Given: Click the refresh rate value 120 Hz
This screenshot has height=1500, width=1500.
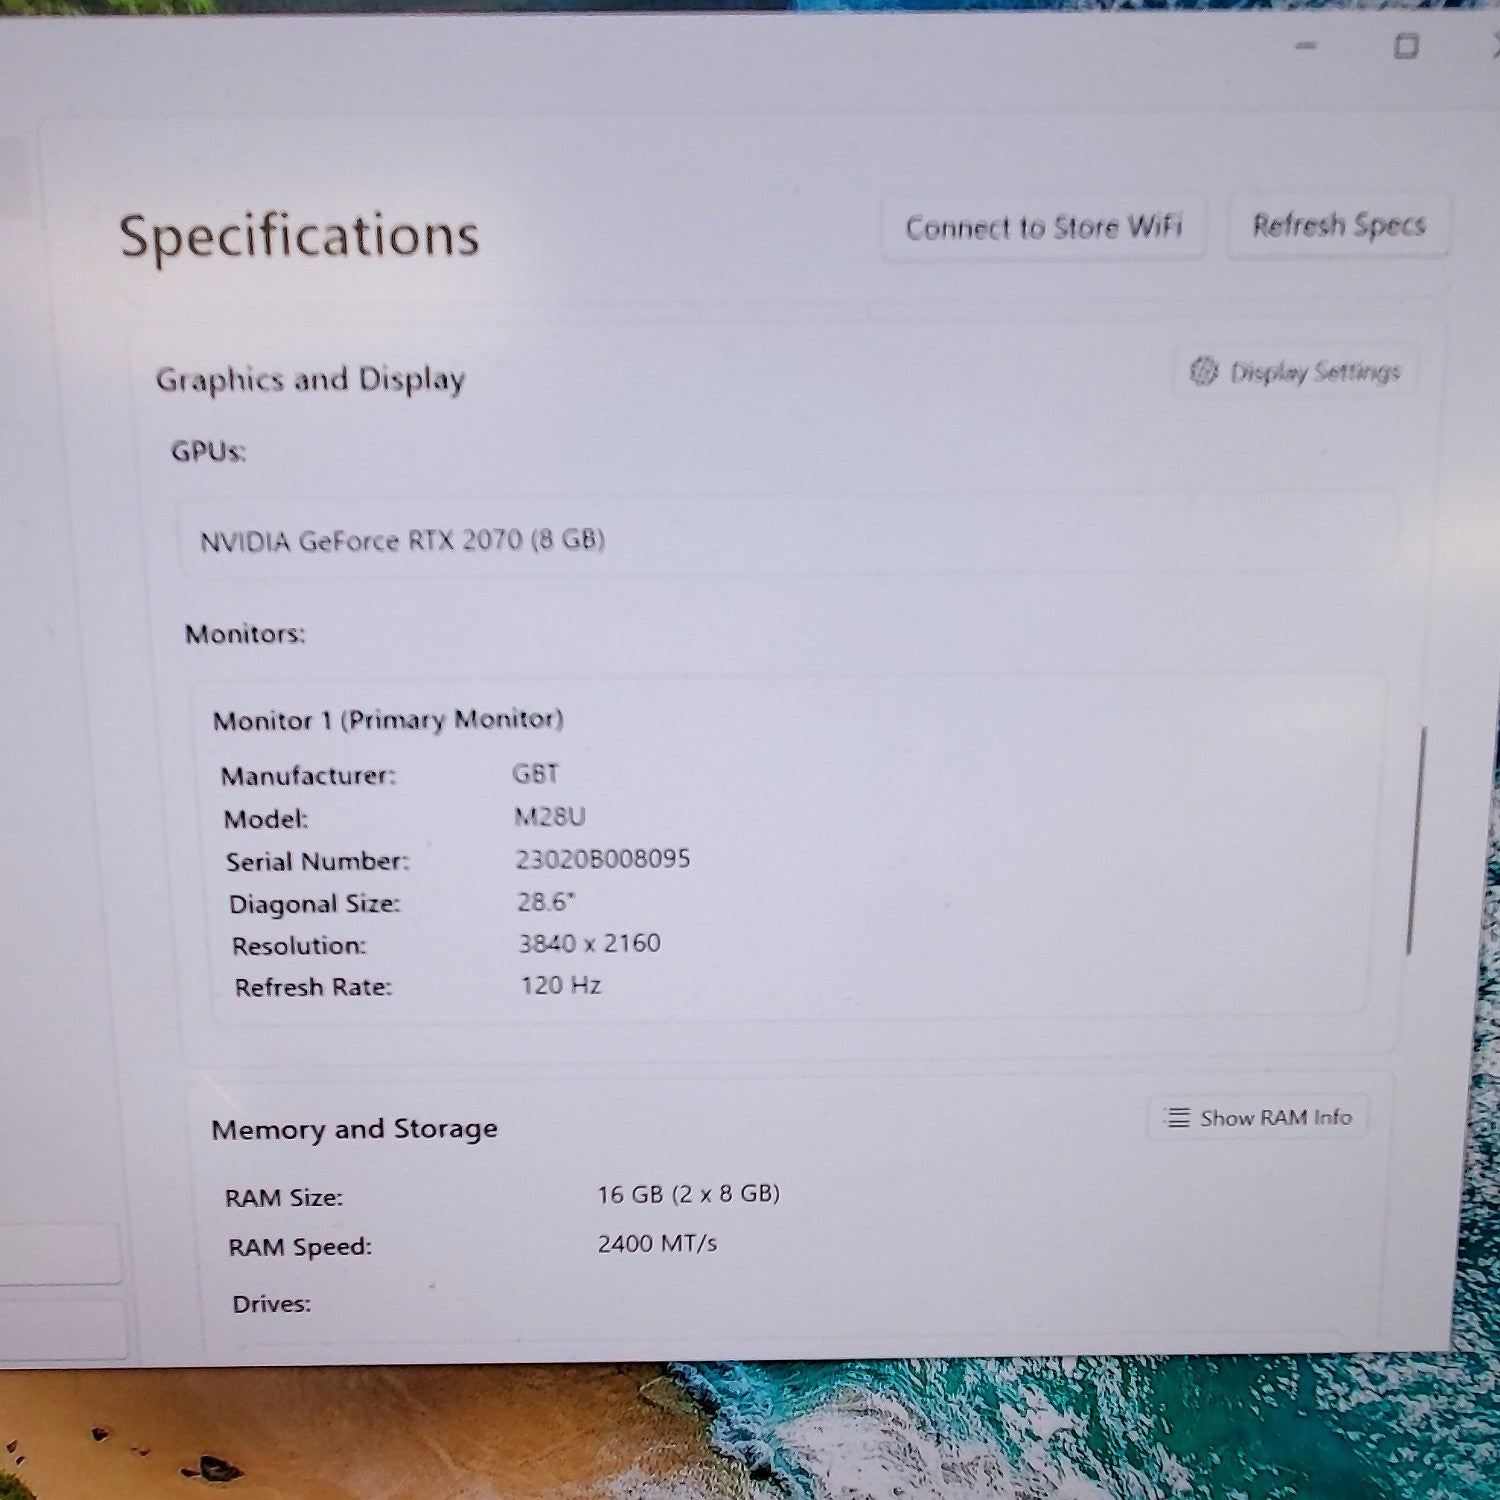Looking at the screenshot, I should [x=560, y=985].
